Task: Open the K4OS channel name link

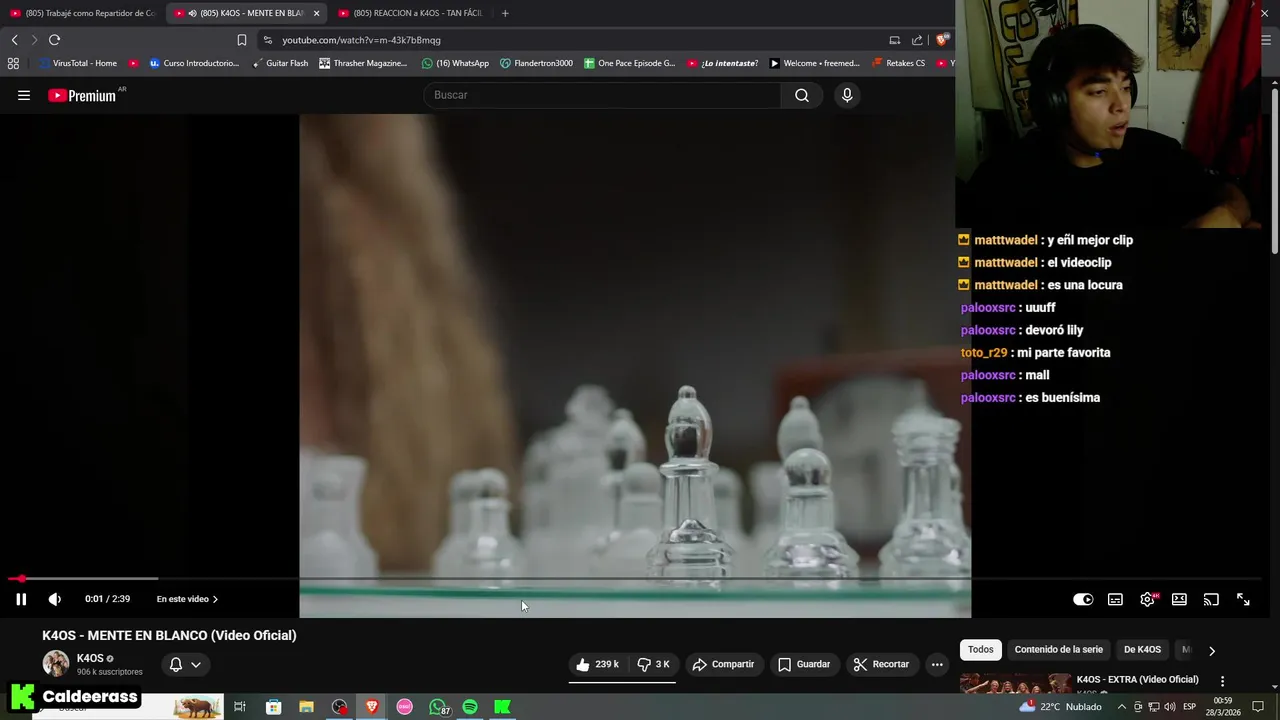Action: tap(90, 658)
